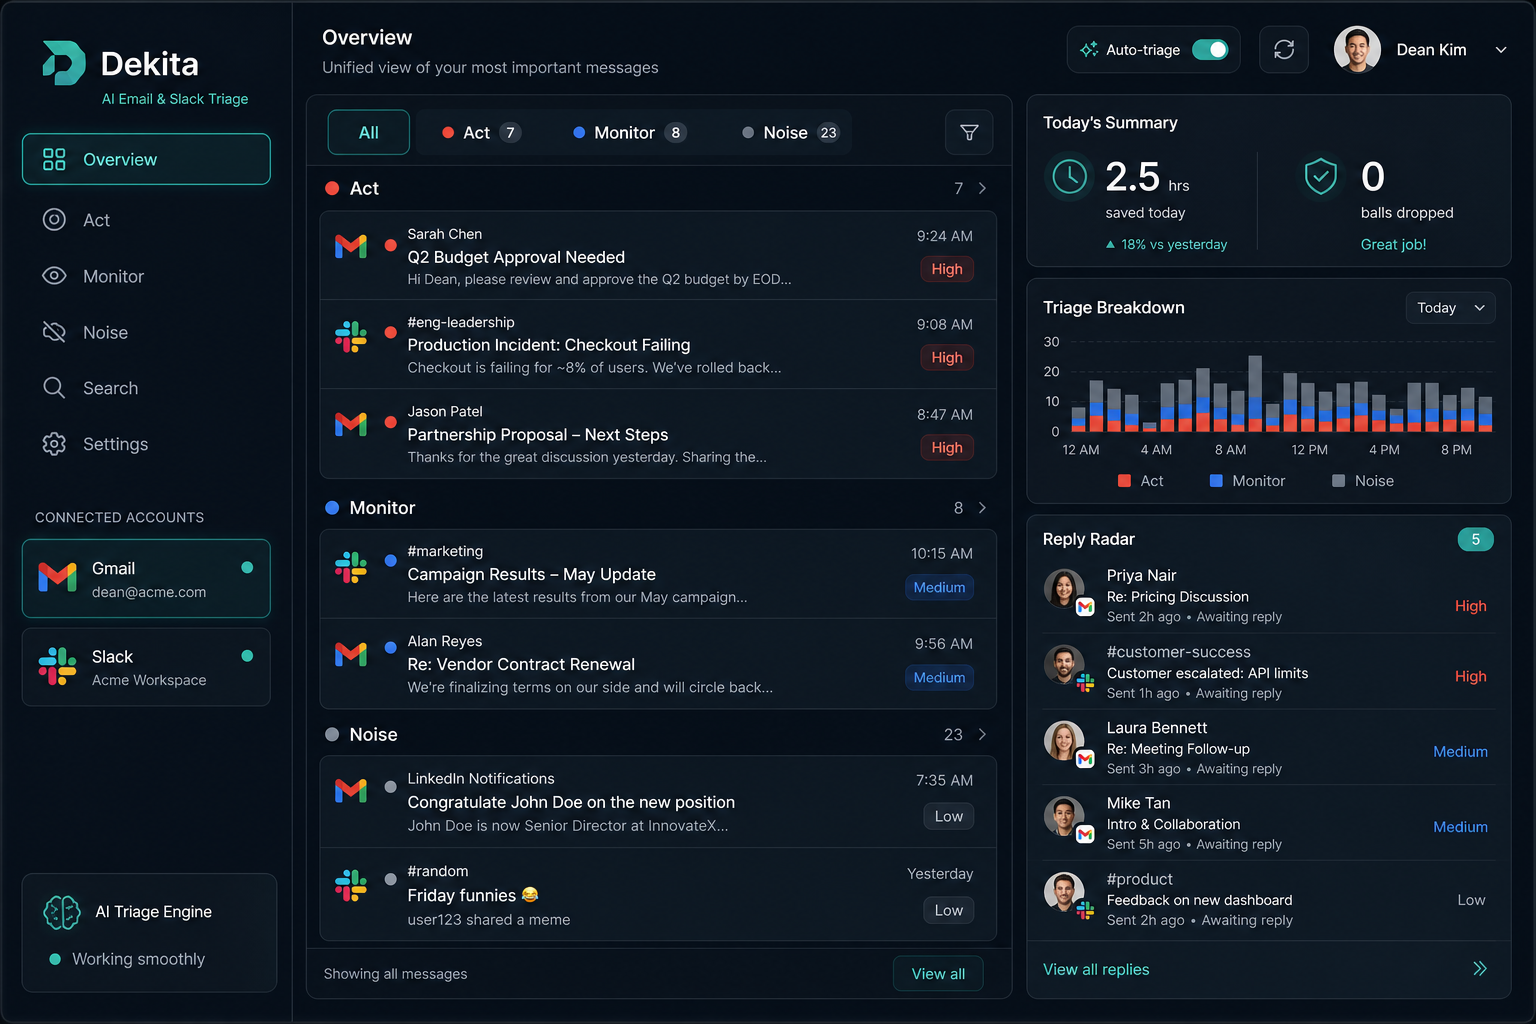Expand the Act section chevron

982,188
